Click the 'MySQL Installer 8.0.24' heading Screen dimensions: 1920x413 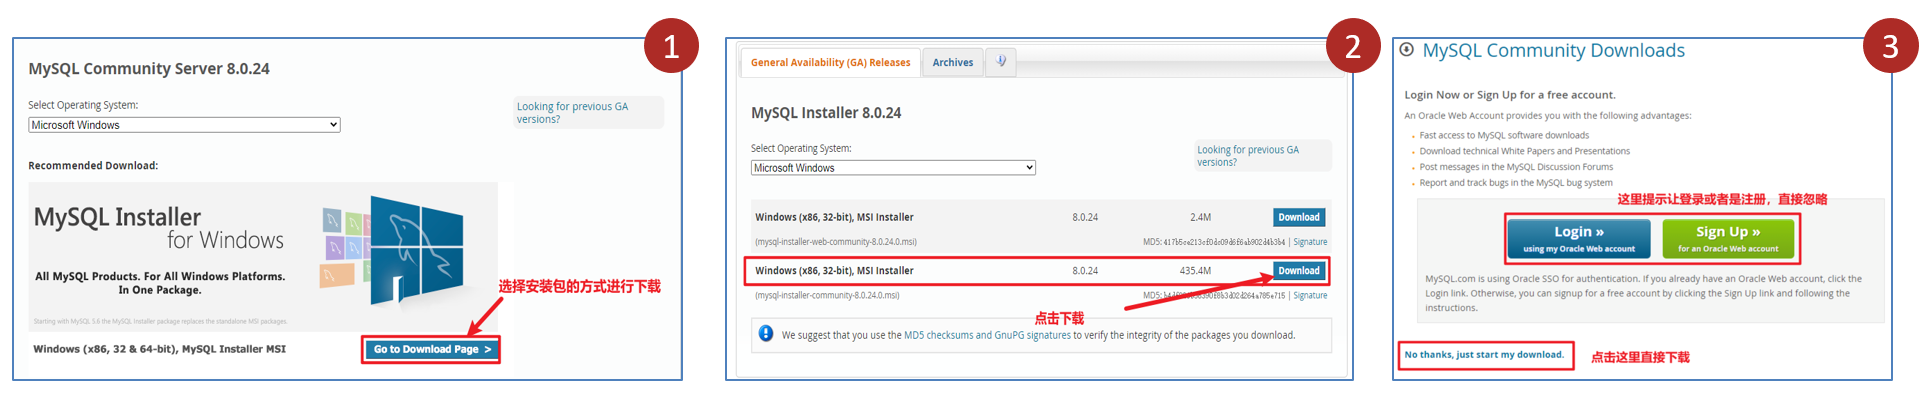click(826, 113)
